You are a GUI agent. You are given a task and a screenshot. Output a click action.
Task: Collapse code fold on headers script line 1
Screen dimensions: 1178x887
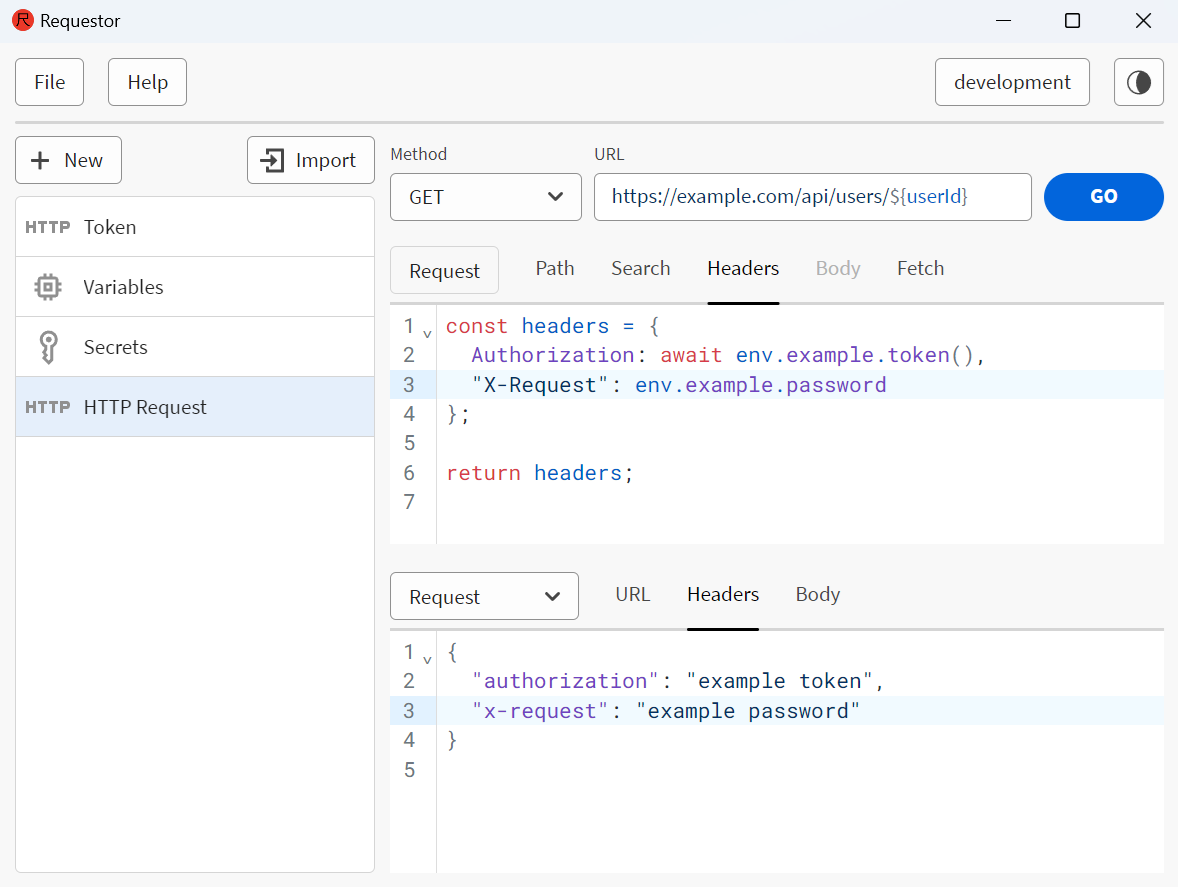(427, 330)
